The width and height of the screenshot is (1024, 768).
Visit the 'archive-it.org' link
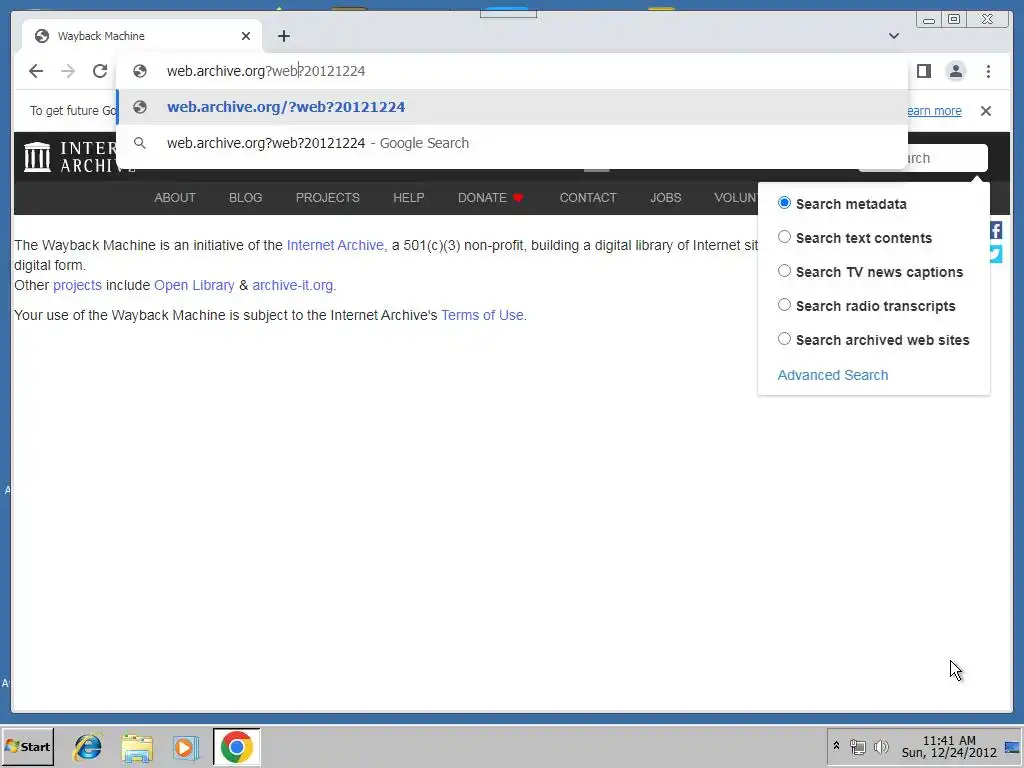[293, 285]
